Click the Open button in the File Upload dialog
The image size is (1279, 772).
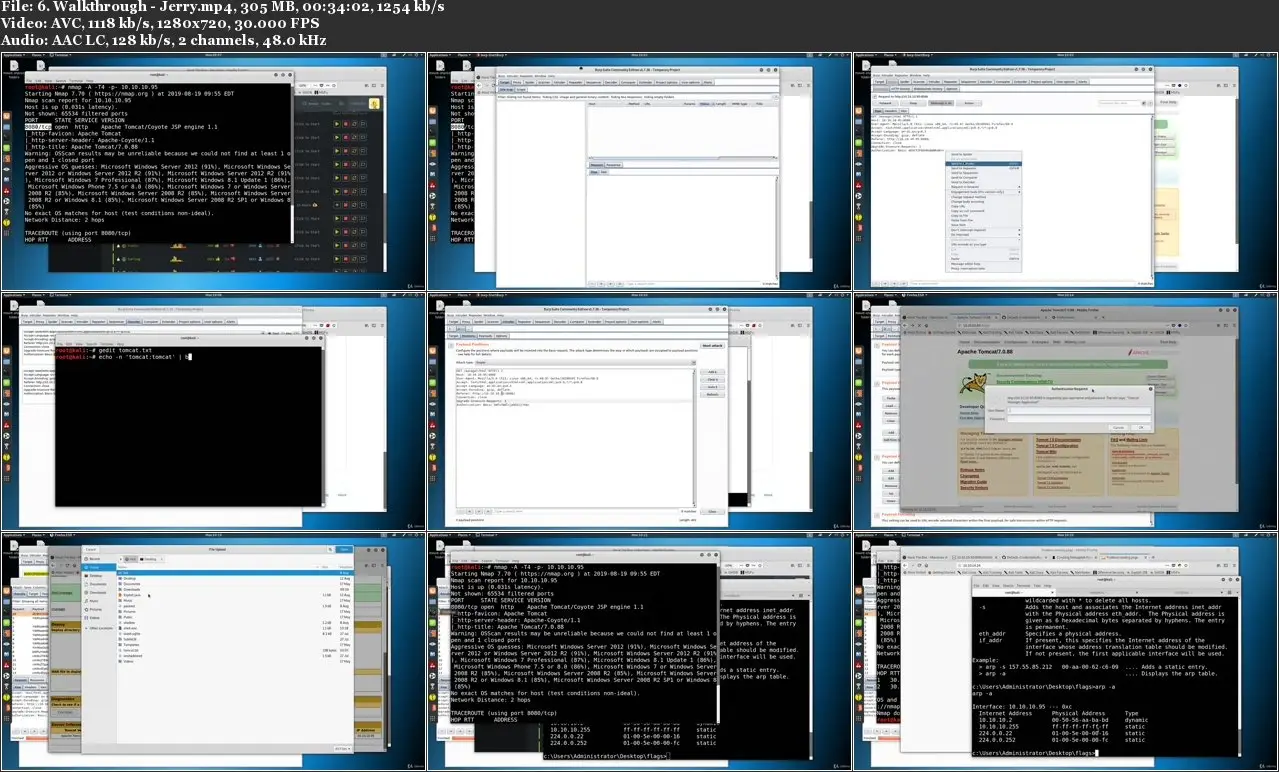pos(344,549)
